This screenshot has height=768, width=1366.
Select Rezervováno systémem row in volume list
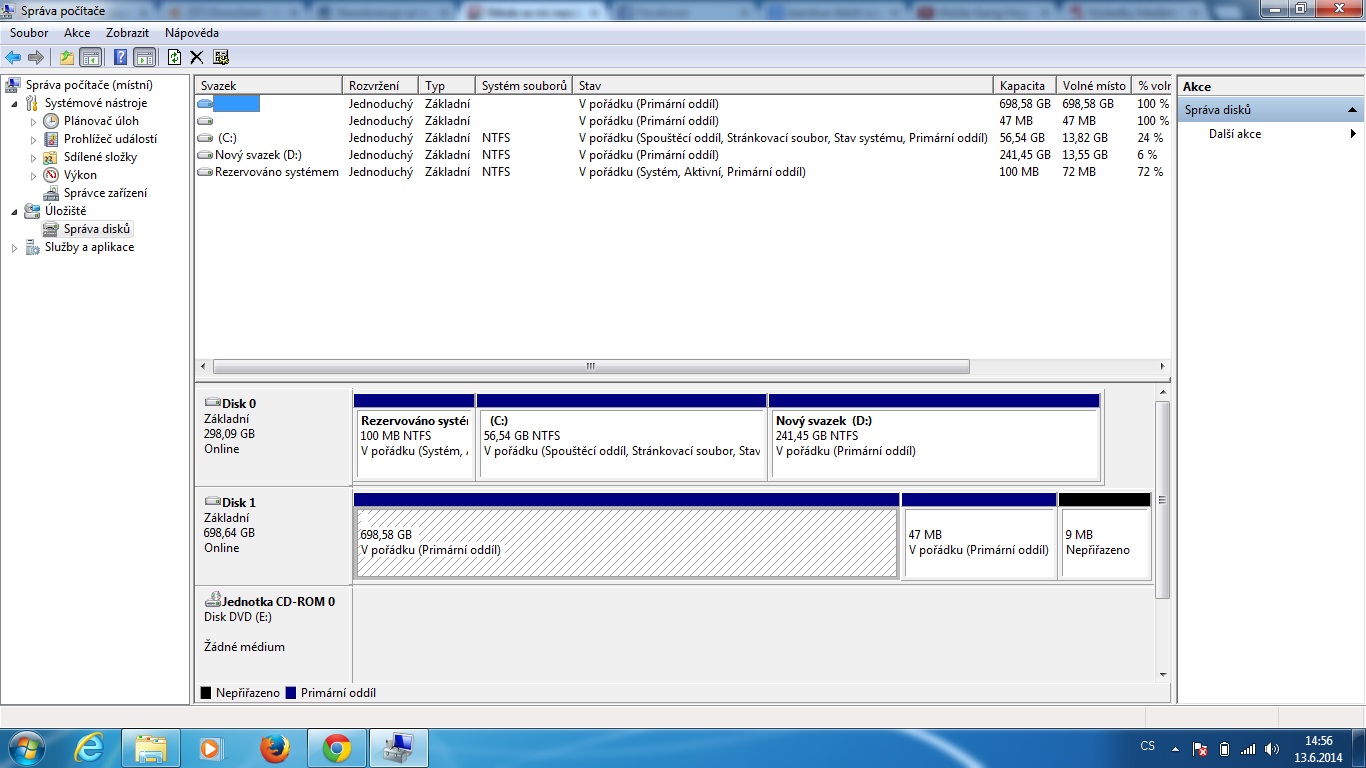point(682,172)
